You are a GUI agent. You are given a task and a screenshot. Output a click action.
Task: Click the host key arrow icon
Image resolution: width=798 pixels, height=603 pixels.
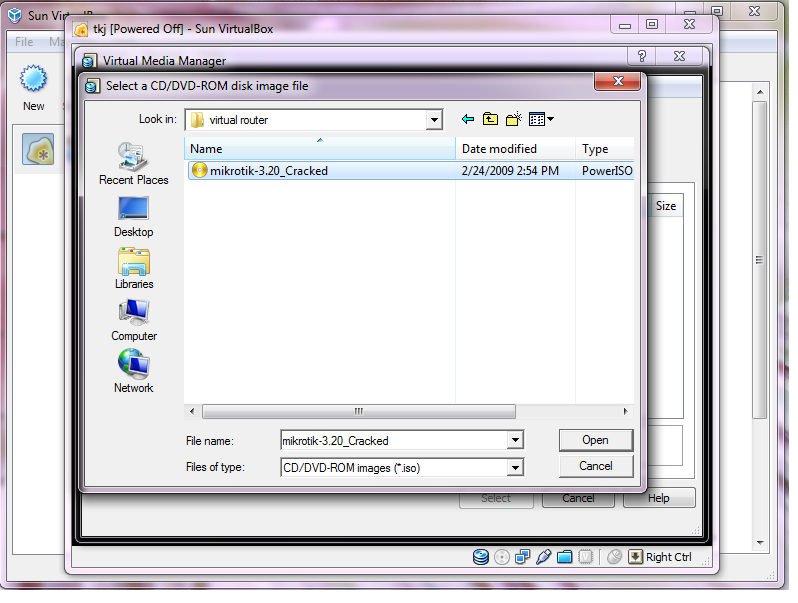point(635,557)
